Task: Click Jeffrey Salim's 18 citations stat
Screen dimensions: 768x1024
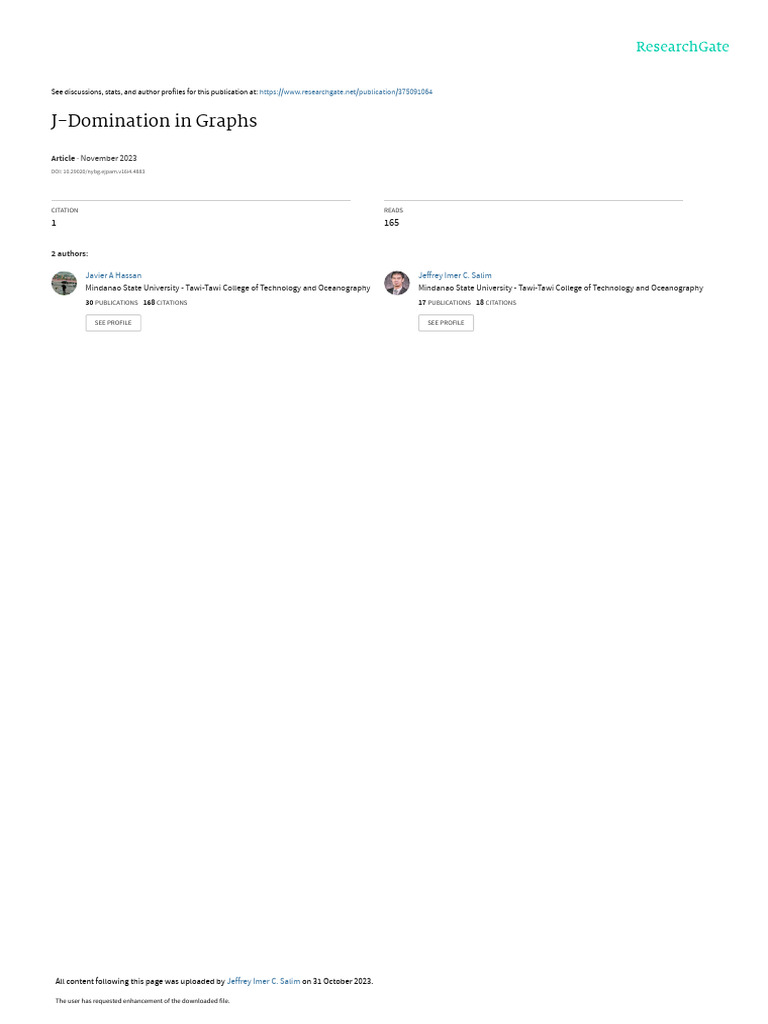Action: pos(496,303)
